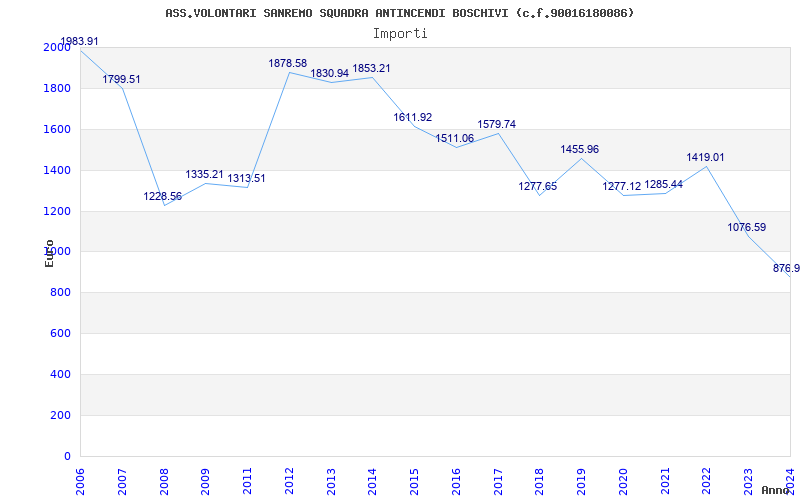The height and width of the screenshot is (500, 800).
Task: Select the 1419.01 data label
Action: point(705,157)
